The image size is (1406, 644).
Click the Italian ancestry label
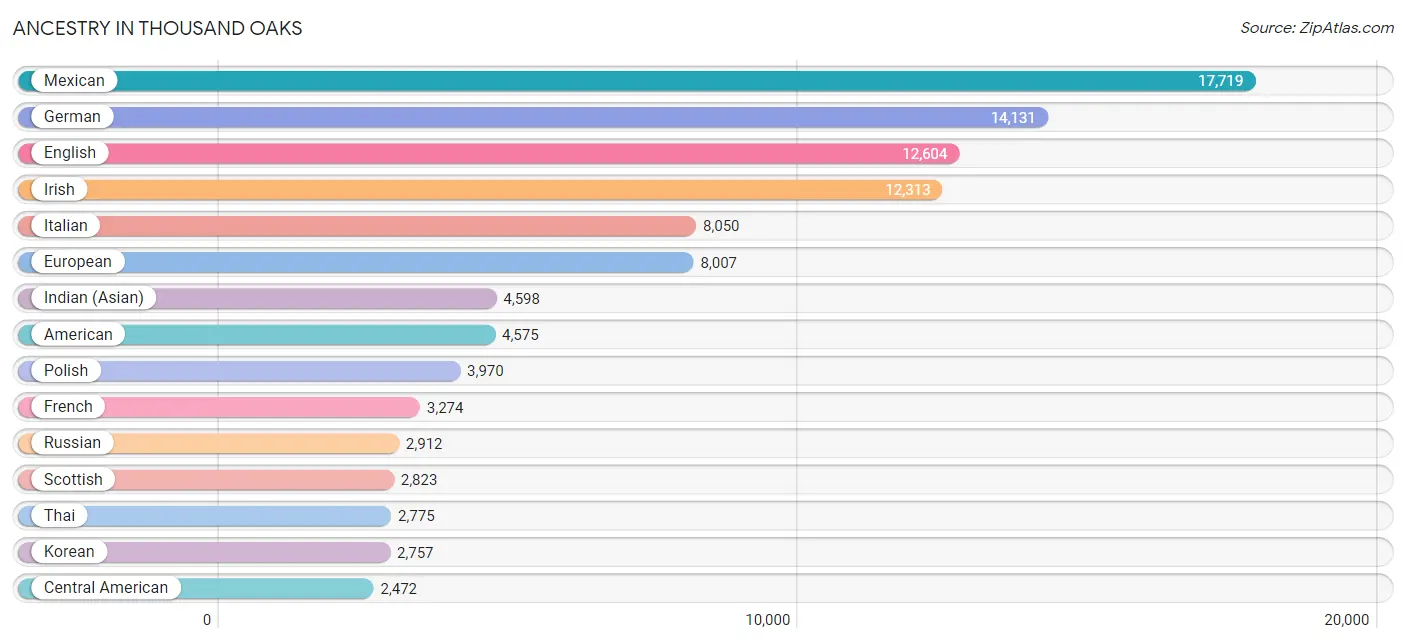66,226
